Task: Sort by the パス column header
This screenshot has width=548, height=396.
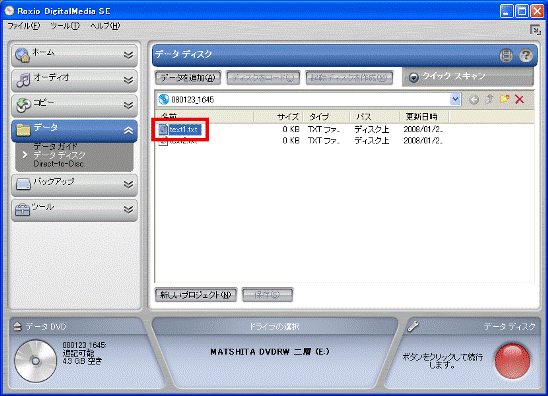Action: [375, 117]
